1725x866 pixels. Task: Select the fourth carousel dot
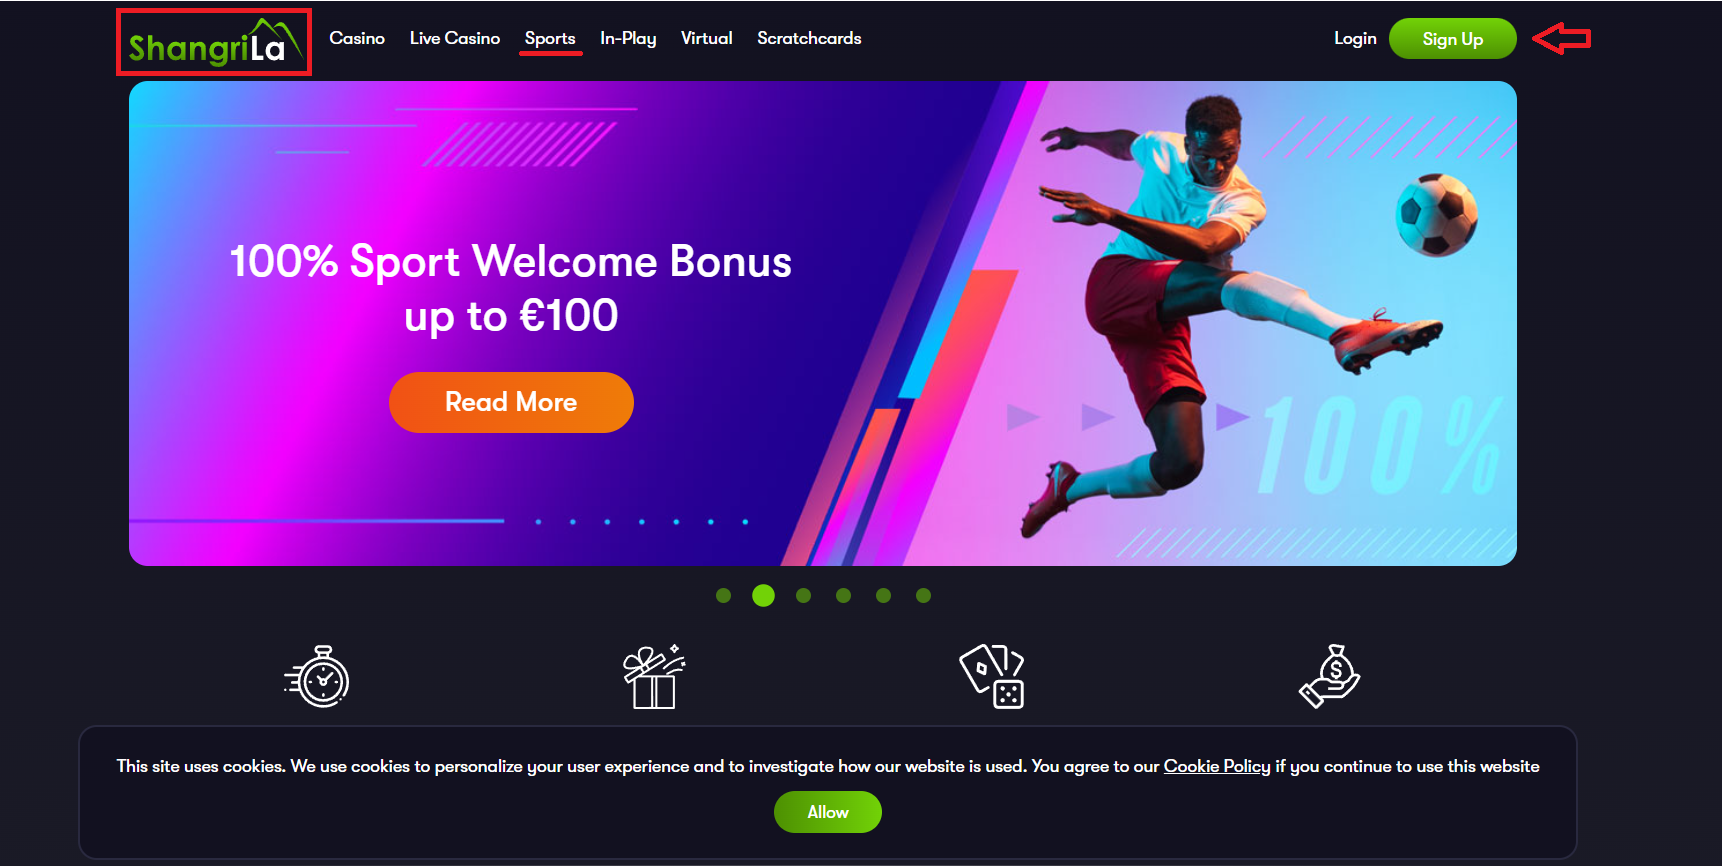844,596
